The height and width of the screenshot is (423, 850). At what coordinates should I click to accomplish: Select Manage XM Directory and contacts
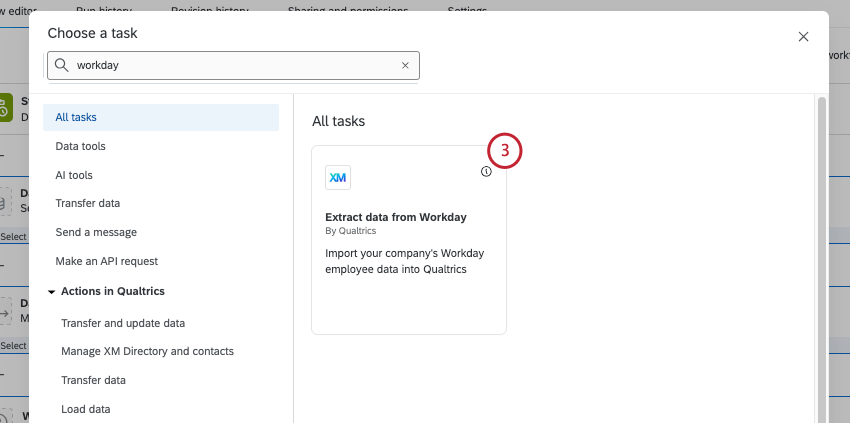pos(147,351)
